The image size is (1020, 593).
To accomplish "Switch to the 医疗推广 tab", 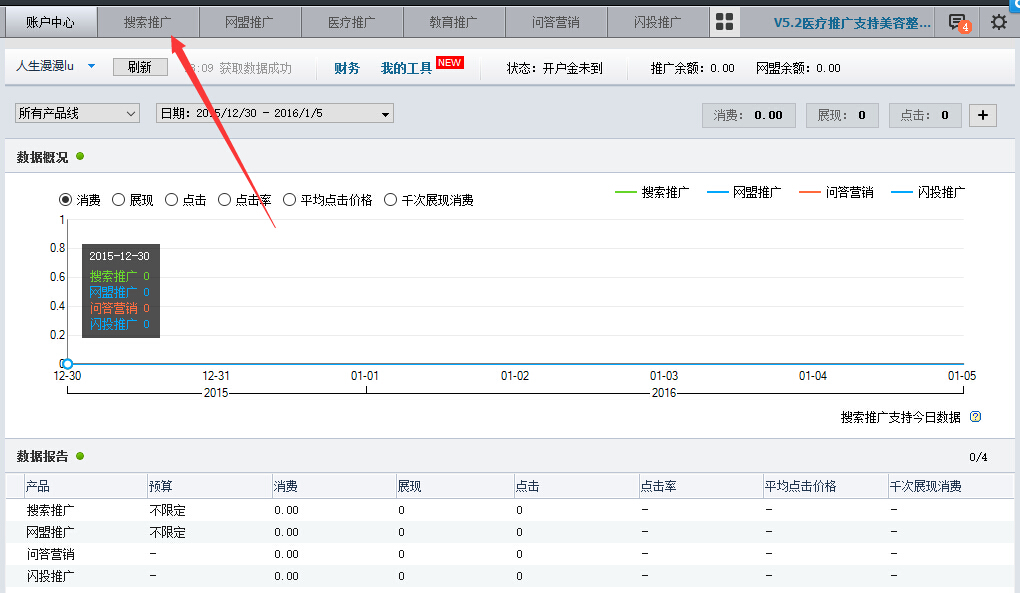I will tap(351, 22).
